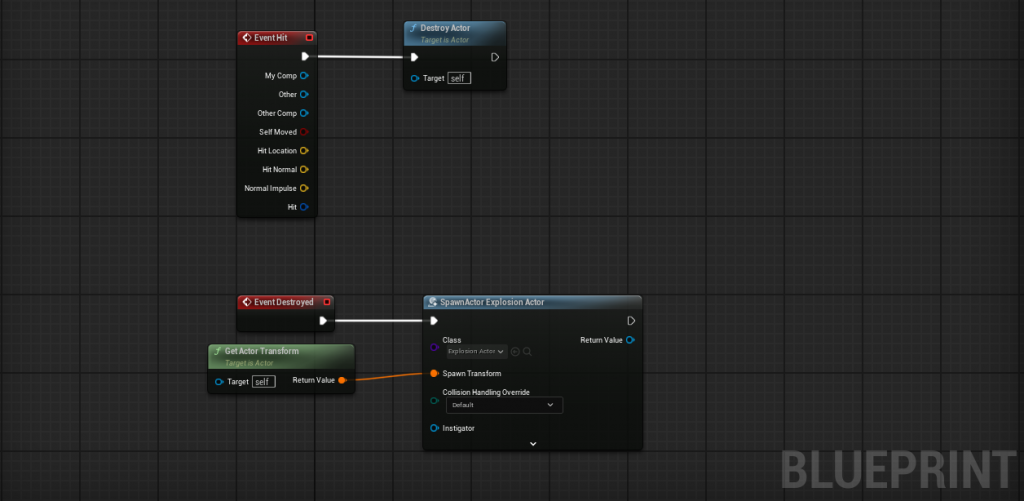Open the Explosion Actor class dropdown

tap(476, 351)
